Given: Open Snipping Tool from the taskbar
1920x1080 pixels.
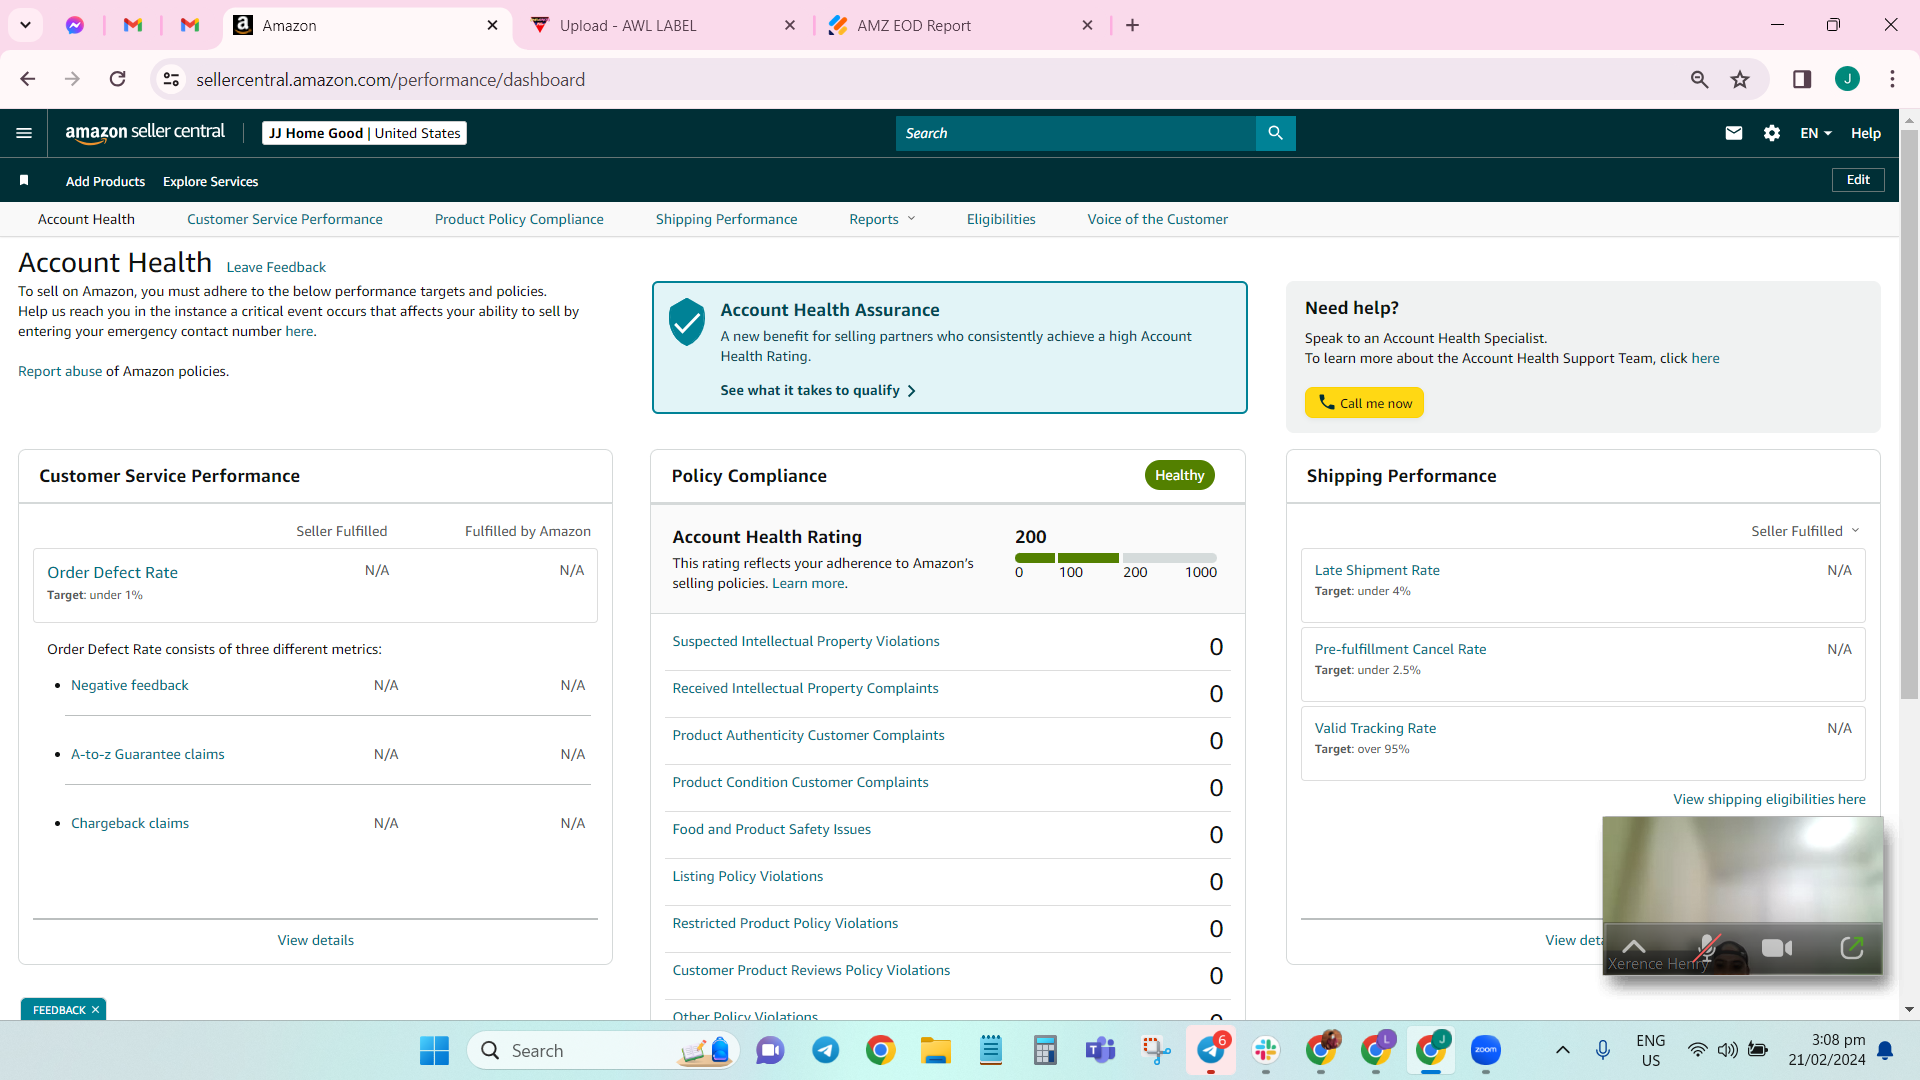Looking at the screenshot, I should pos(1155,1050).
